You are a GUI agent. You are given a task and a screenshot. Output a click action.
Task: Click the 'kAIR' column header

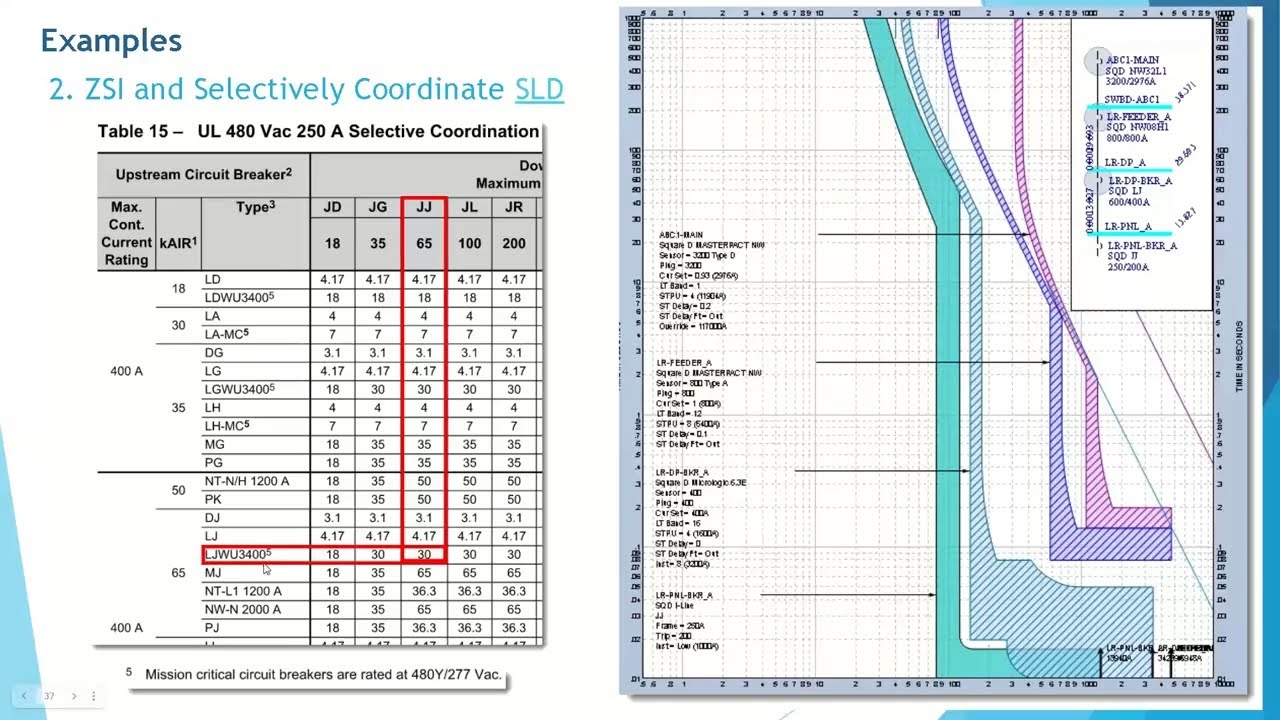pos(178,242)
